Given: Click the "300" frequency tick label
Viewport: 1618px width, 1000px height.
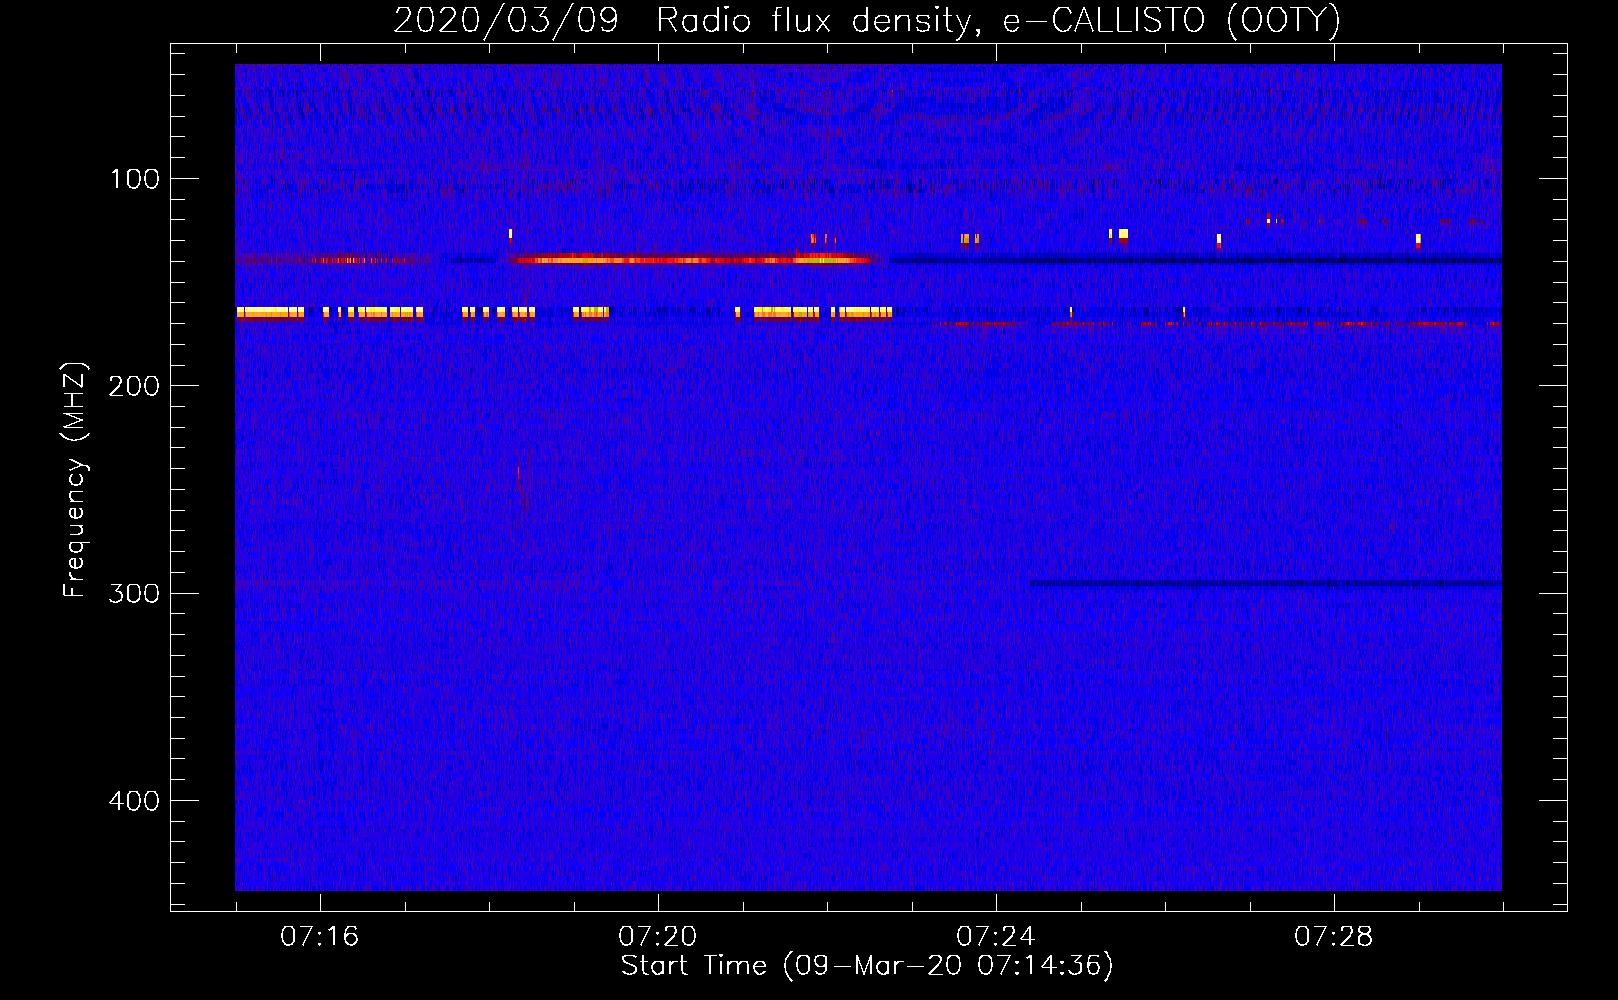Looking at the screenshot, I should click(133, 593).
